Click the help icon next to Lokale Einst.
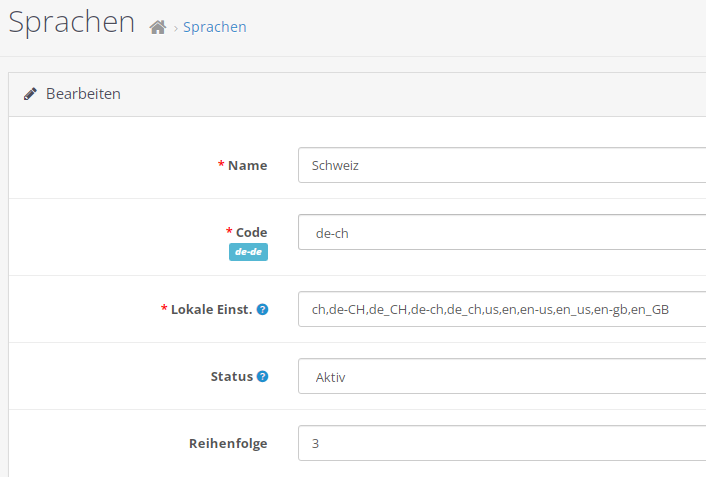706x477 pixels. (262, 310)
